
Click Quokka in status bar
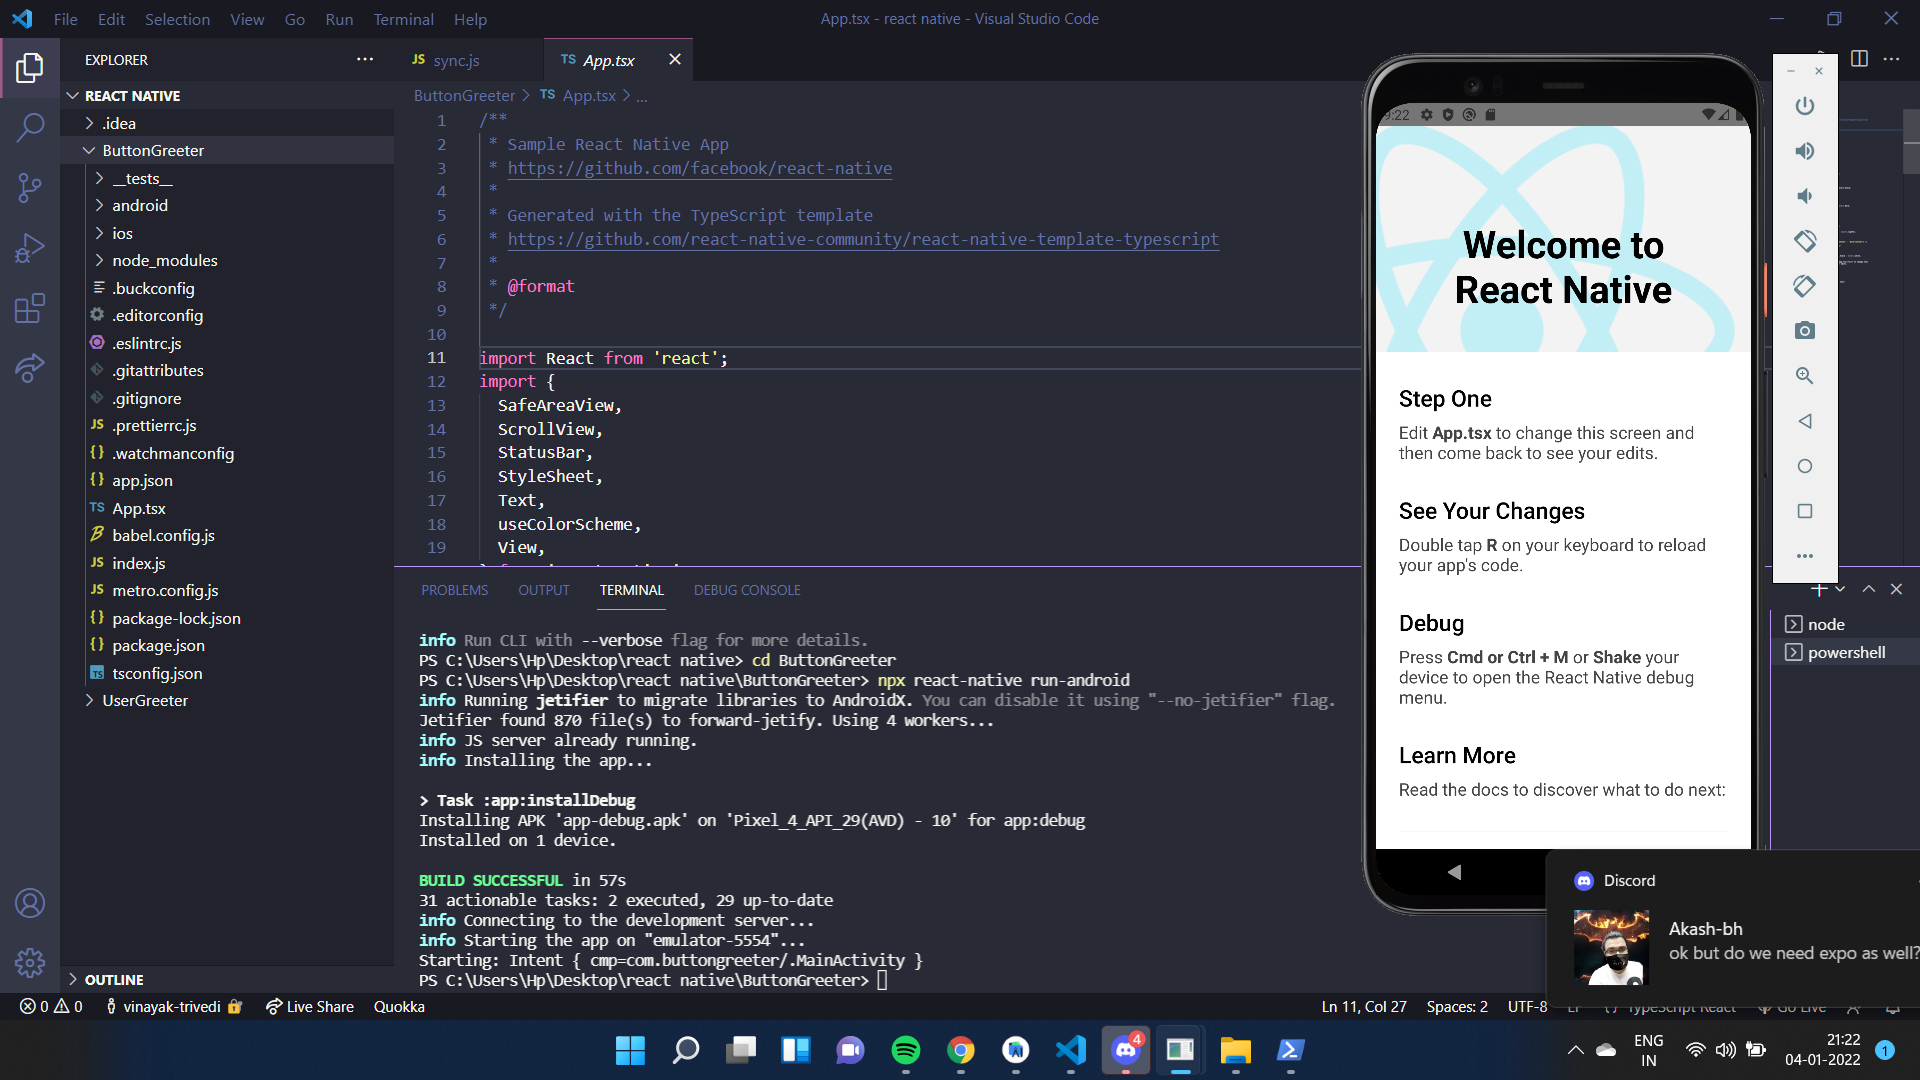click(399, 1007)
